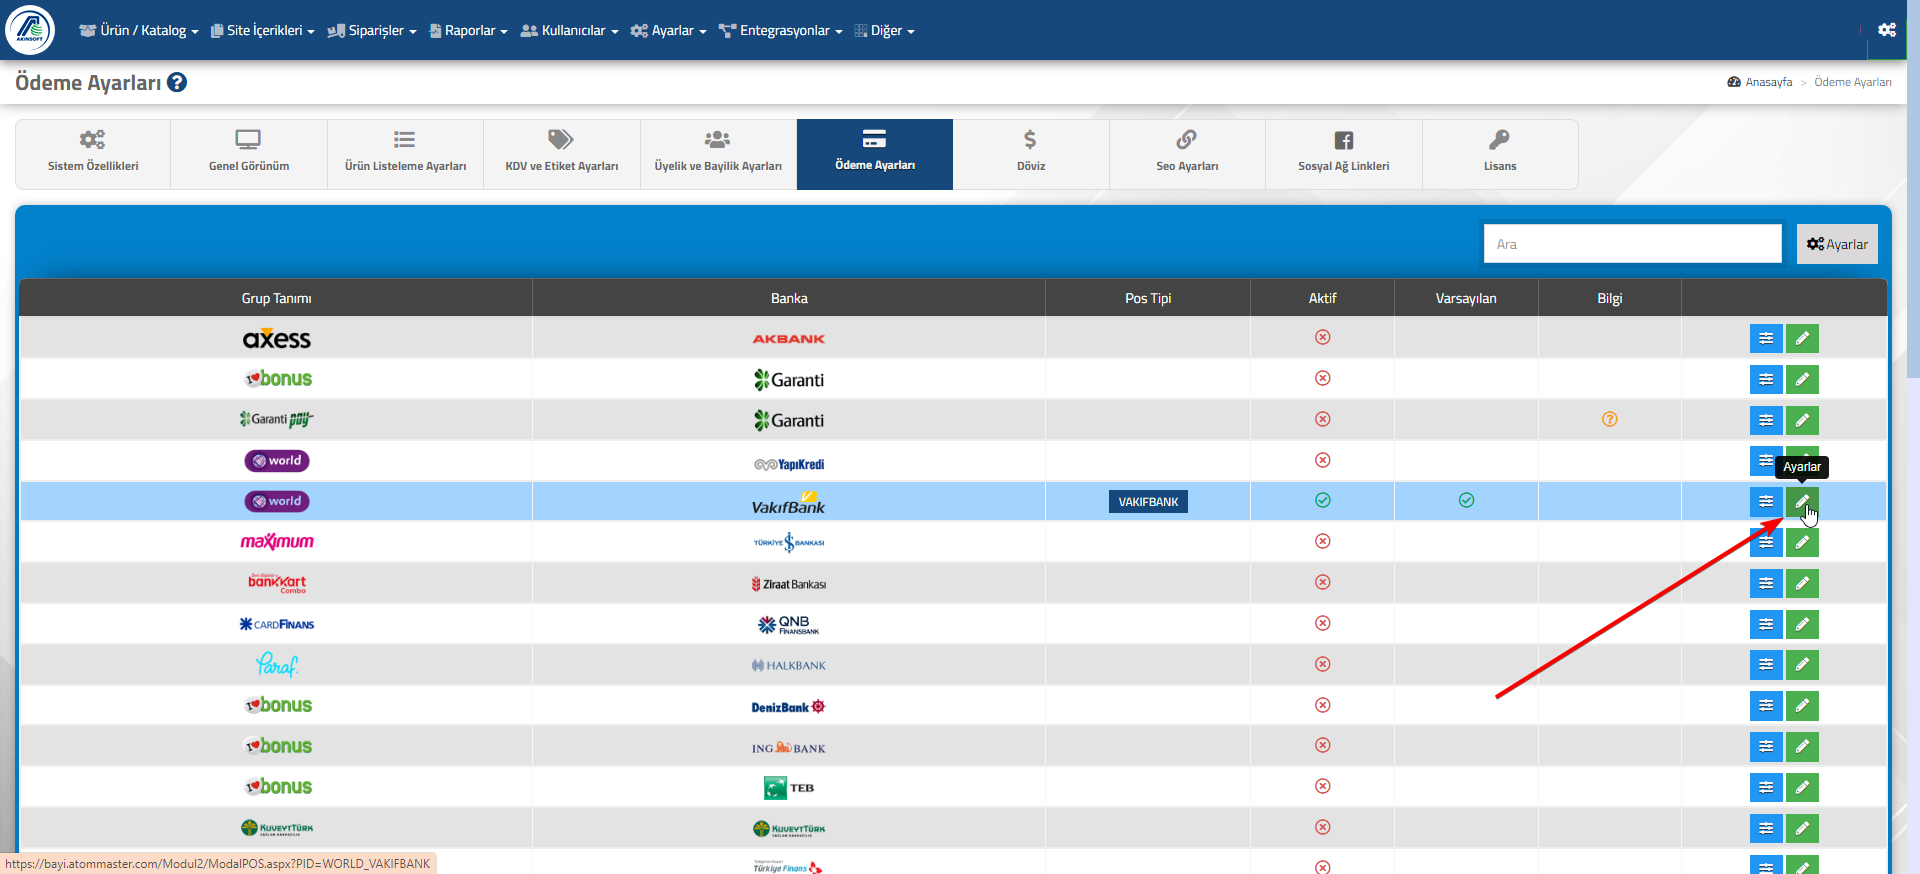Toggle Aktif status for Vakıfbank world row

coord(1322,500)
